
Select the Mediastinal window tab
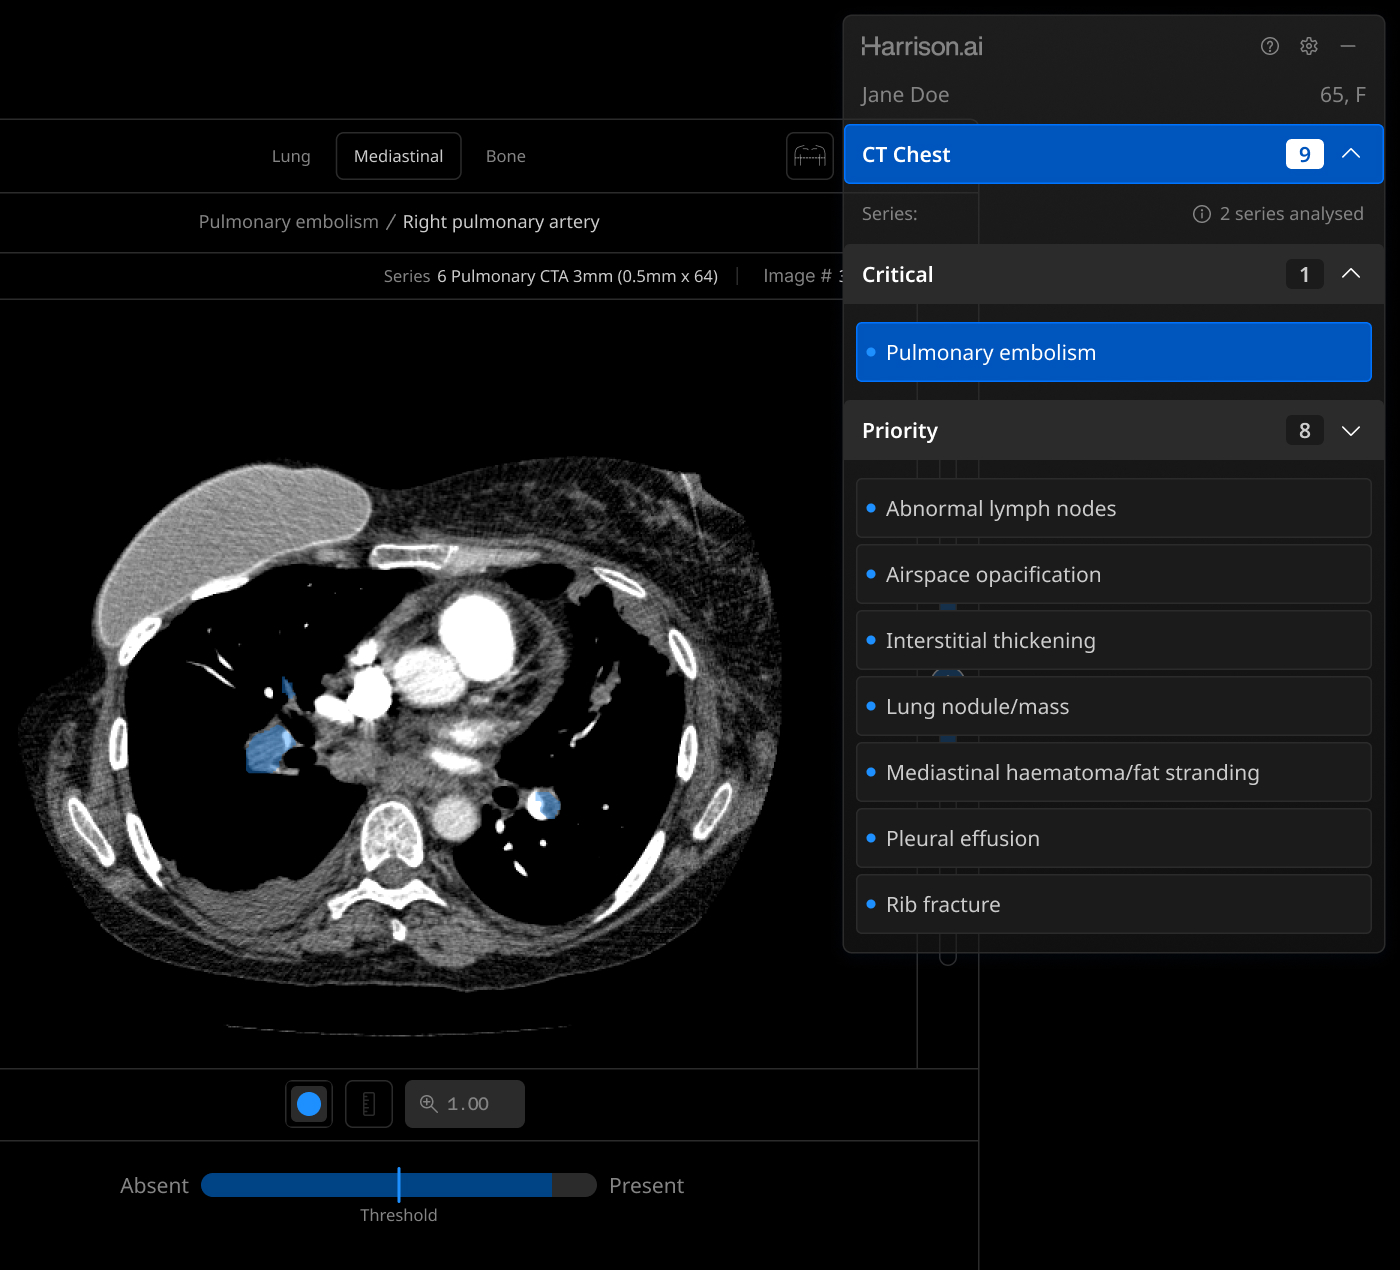tap(398, 156)
